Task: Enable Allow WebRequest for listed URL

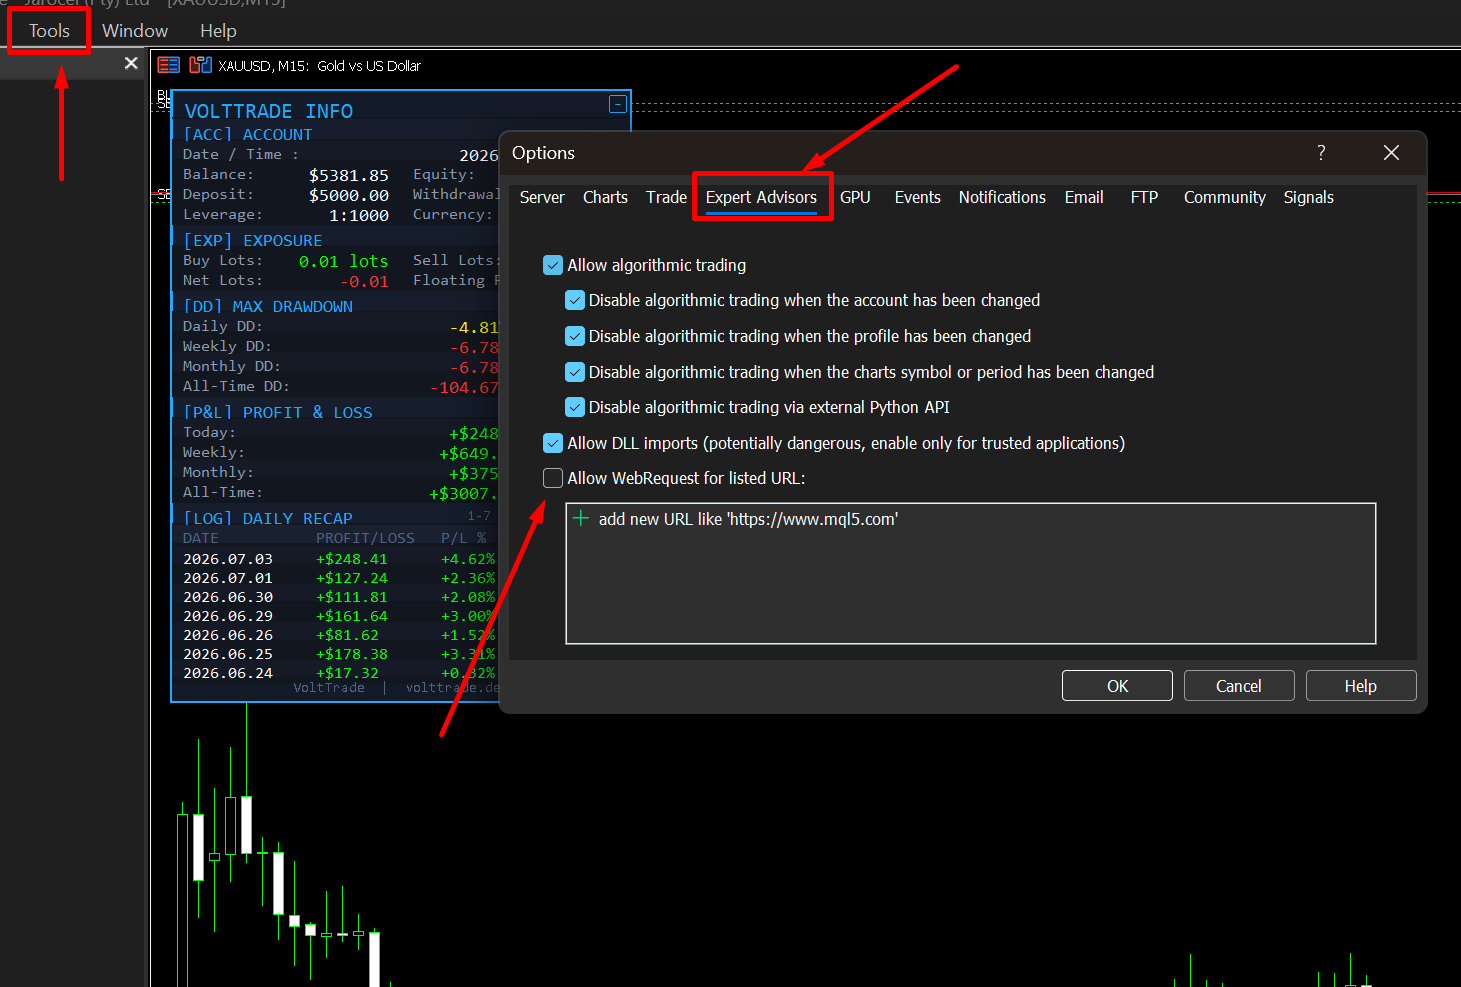Action: [553, 478]
